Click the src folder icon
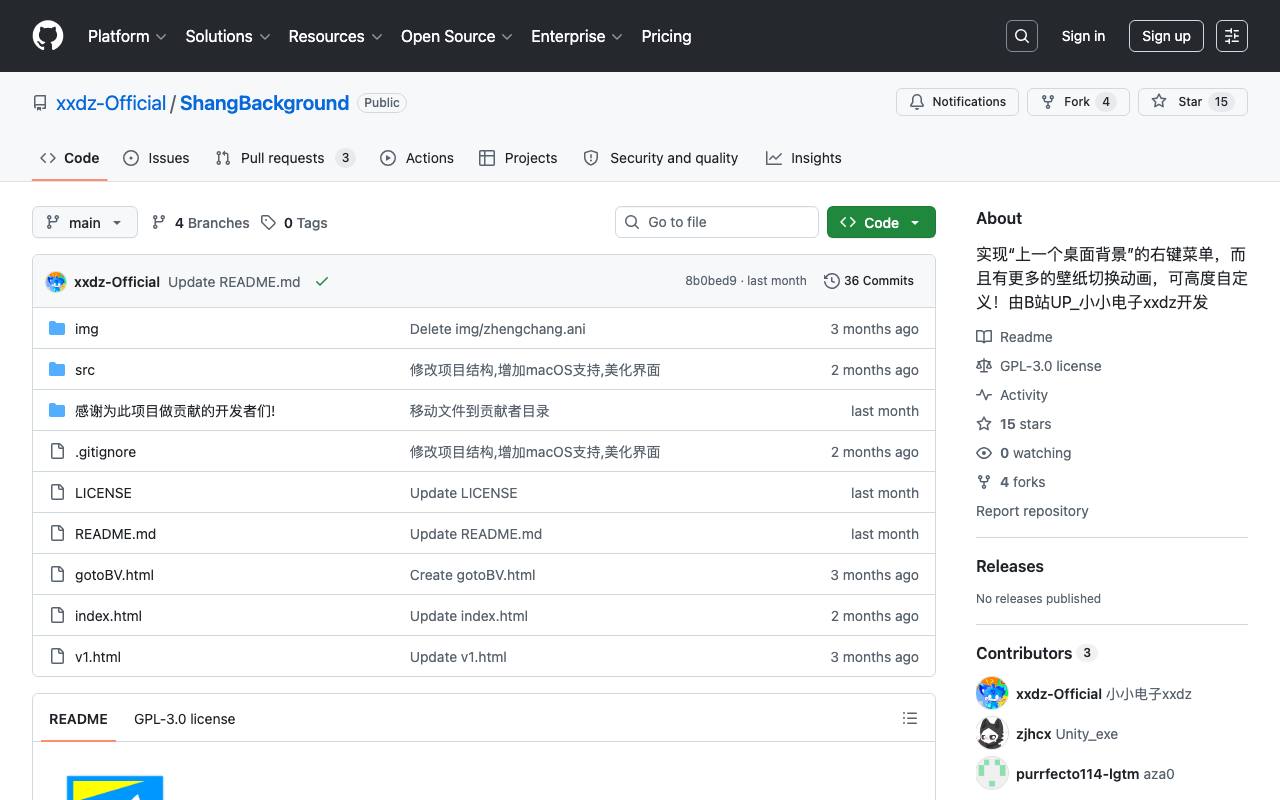This screenshot has height=800, width=1280. pos(57,370)
